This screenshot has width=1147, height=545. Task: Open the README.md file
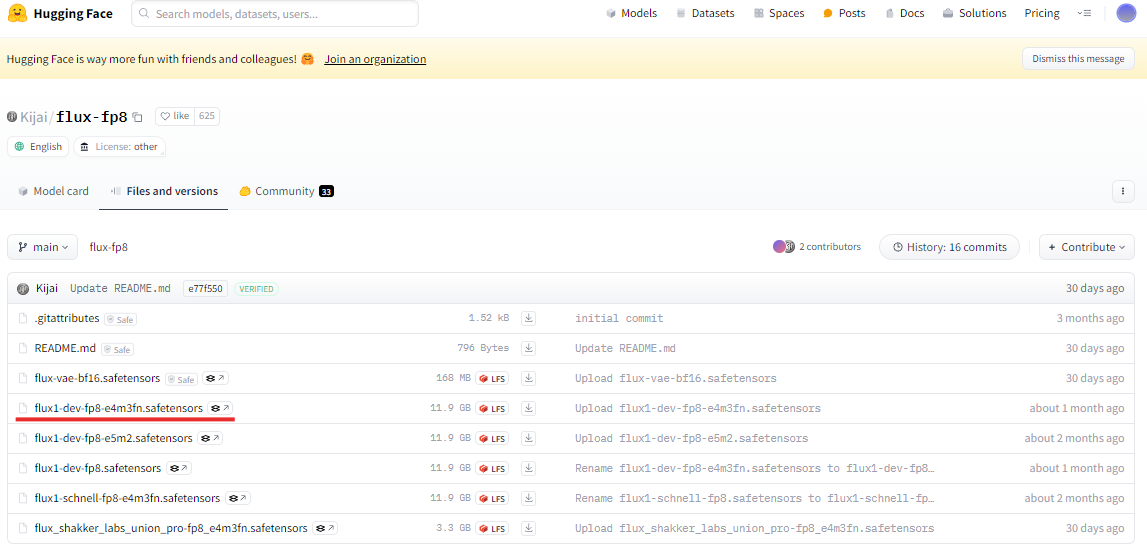pos(65,348)
